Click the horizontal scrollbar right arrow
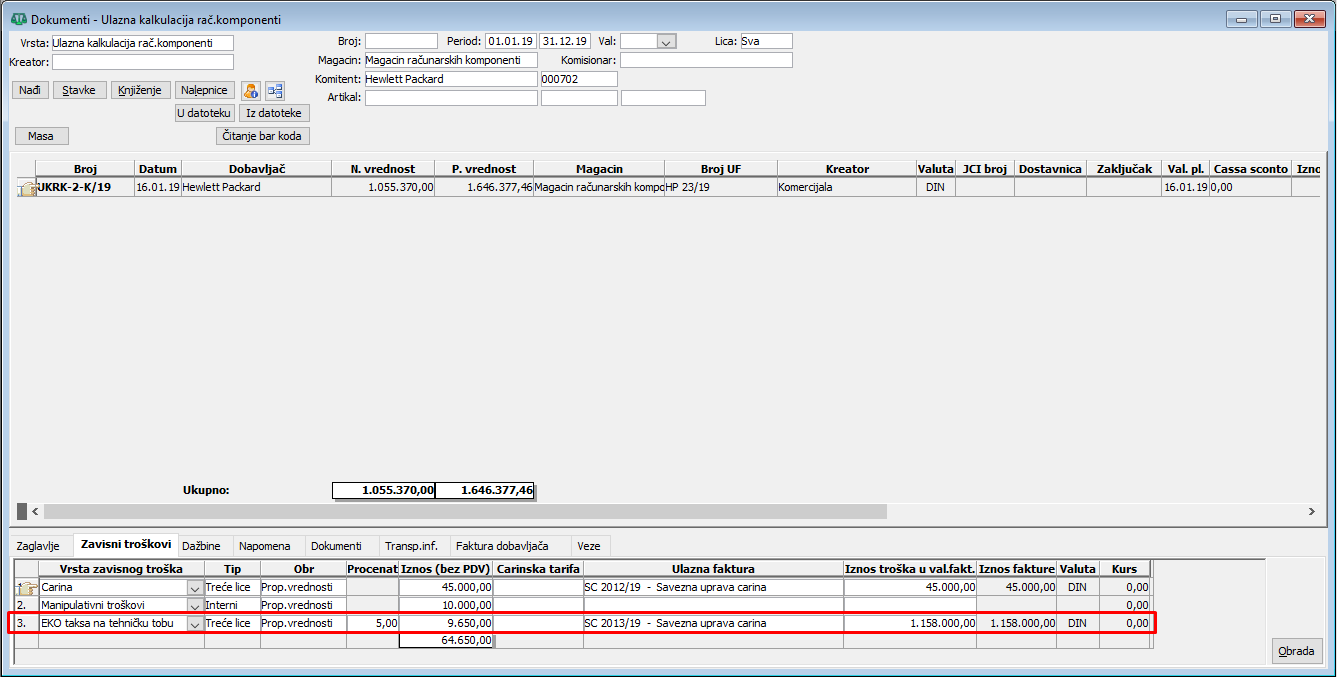This screenshot has height=677, width=1337. click(1311, 511)
